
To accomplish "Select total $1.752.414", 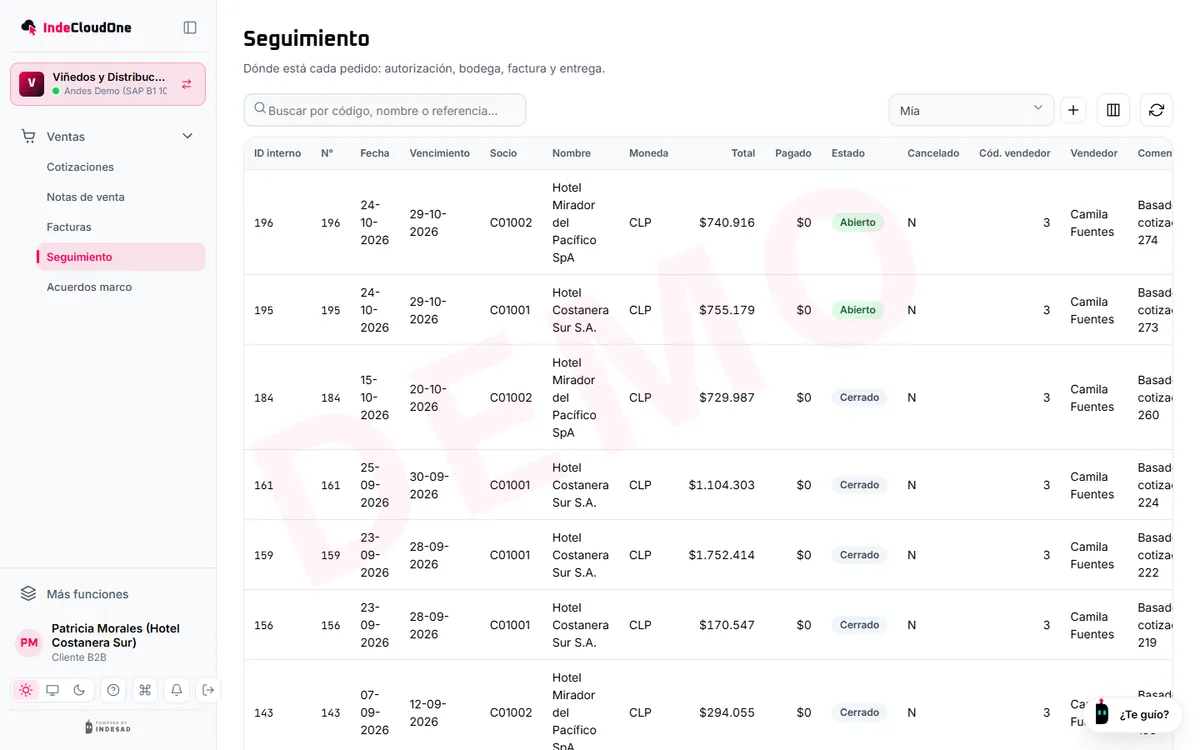I will [721, 555].
